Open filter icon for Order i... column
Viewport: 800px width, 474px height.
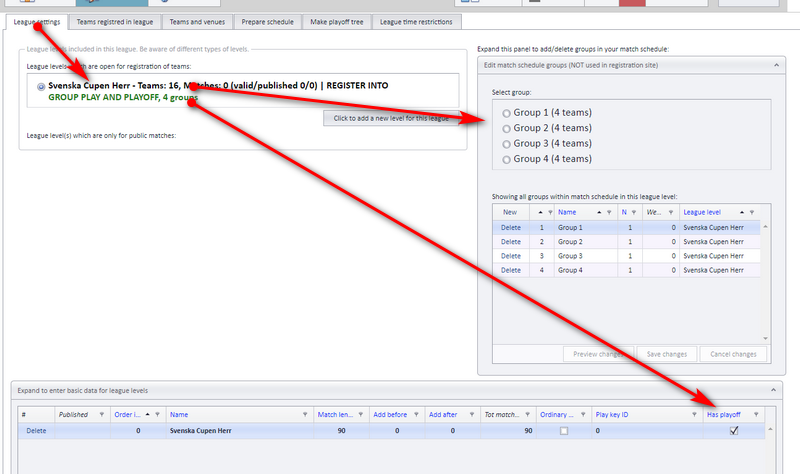157,414
